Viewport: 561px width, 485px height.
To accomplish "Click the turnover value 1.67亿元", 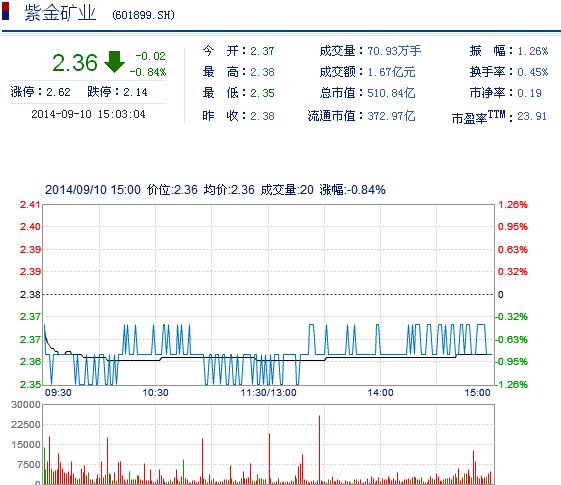I will pyautogui.click(x=391, y=72).
